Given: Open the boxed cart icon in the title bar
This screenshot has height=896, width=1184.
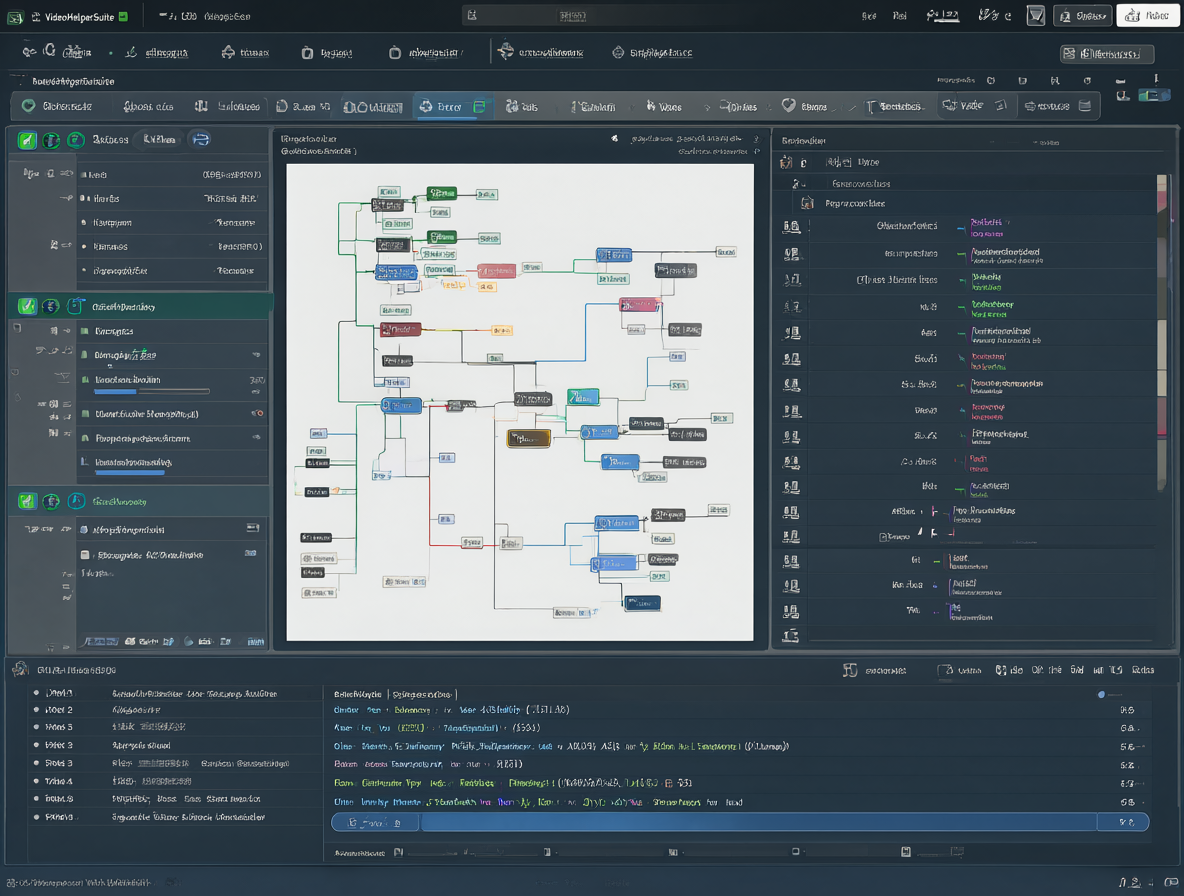Looking at the screenshot, I should (1035, 15).
